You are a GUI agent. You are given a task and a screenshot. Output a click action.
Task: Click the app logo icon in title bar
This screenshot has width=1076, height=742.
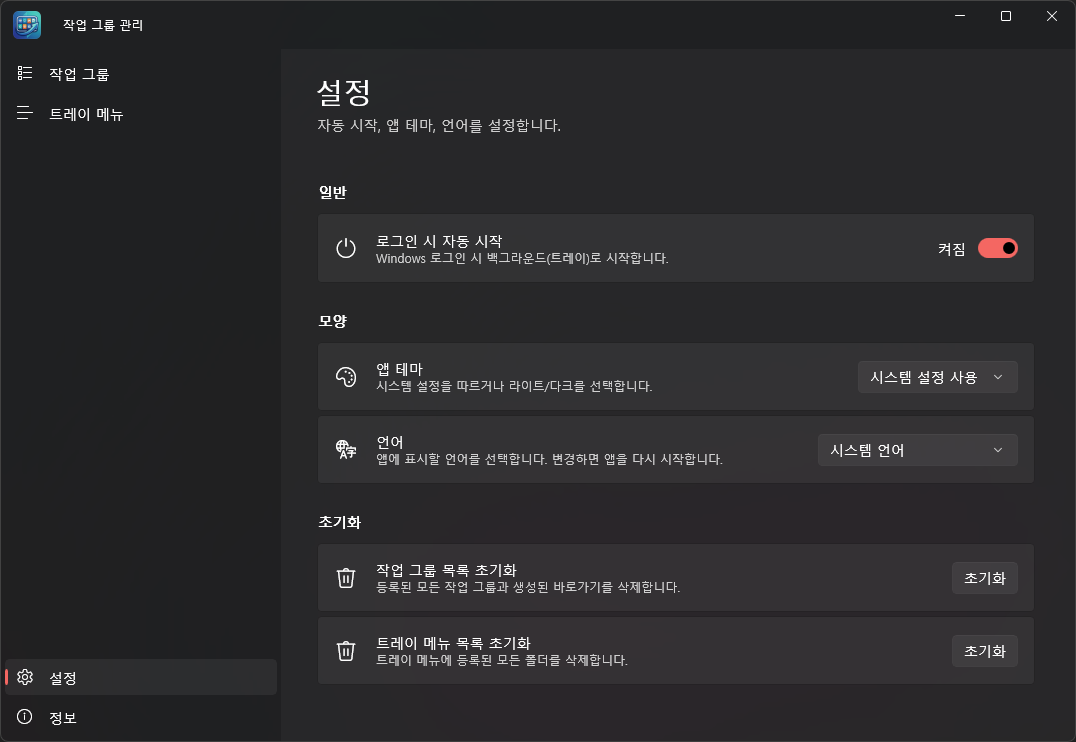(27, 25)
